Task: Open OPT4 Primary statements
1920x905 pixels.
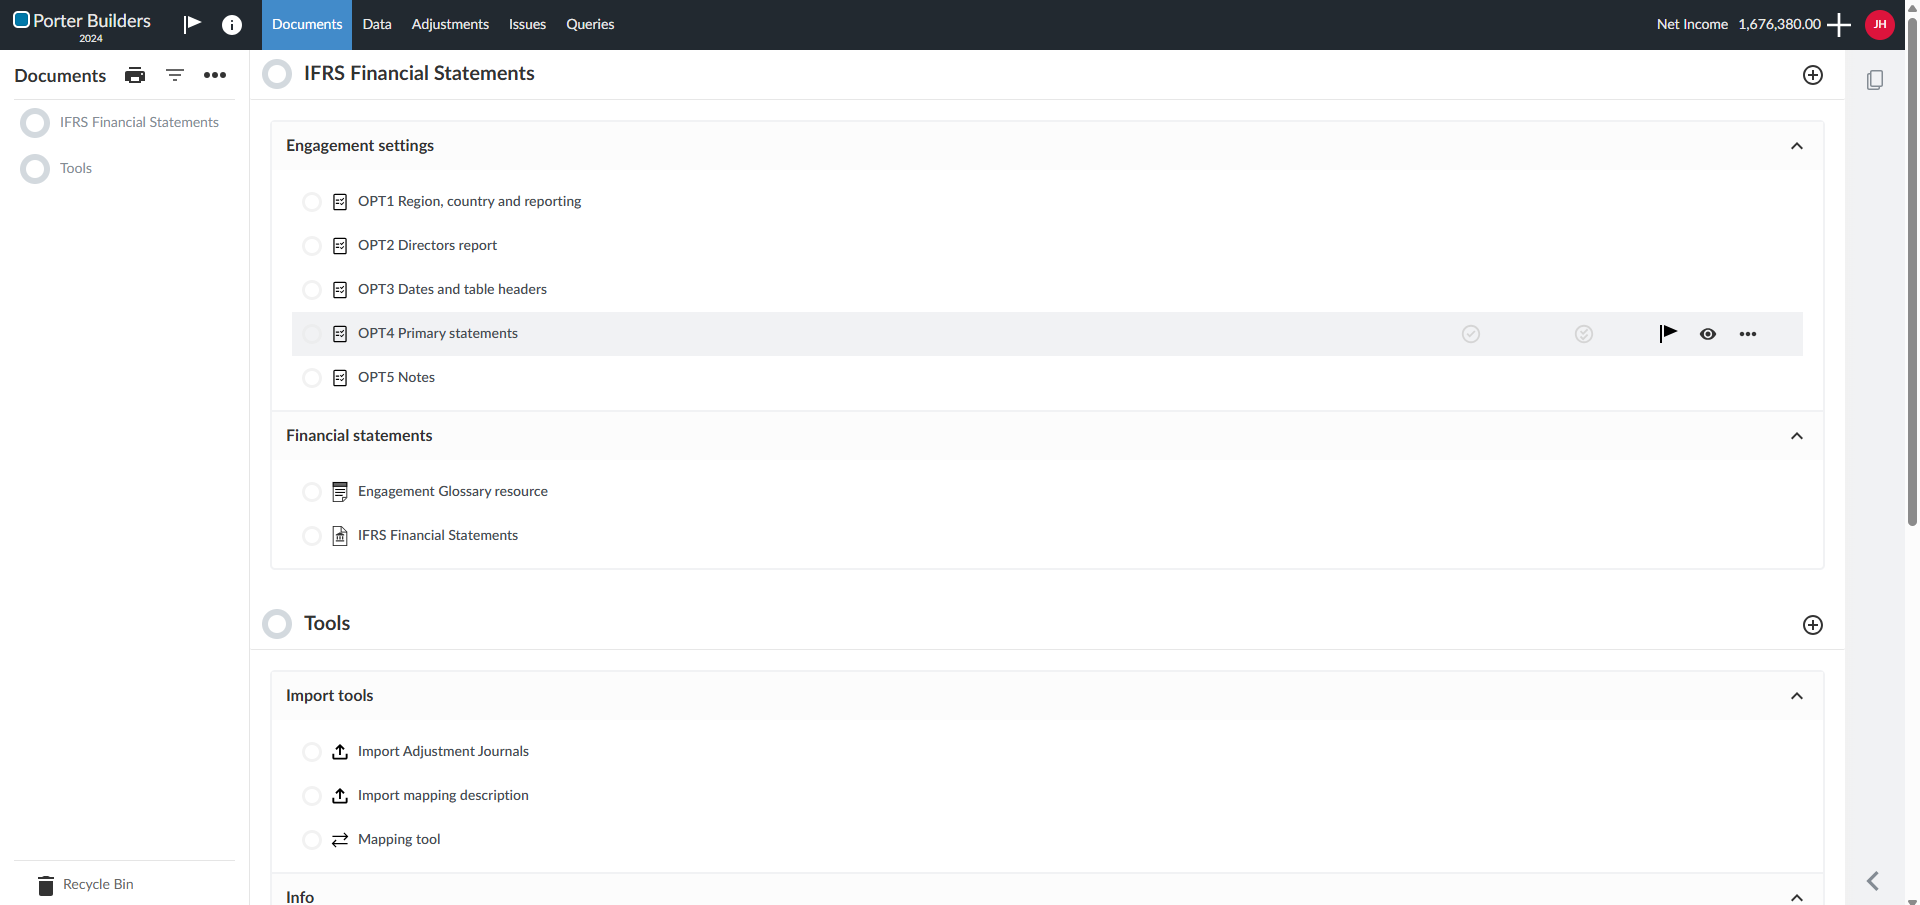Action: [438, 334]
